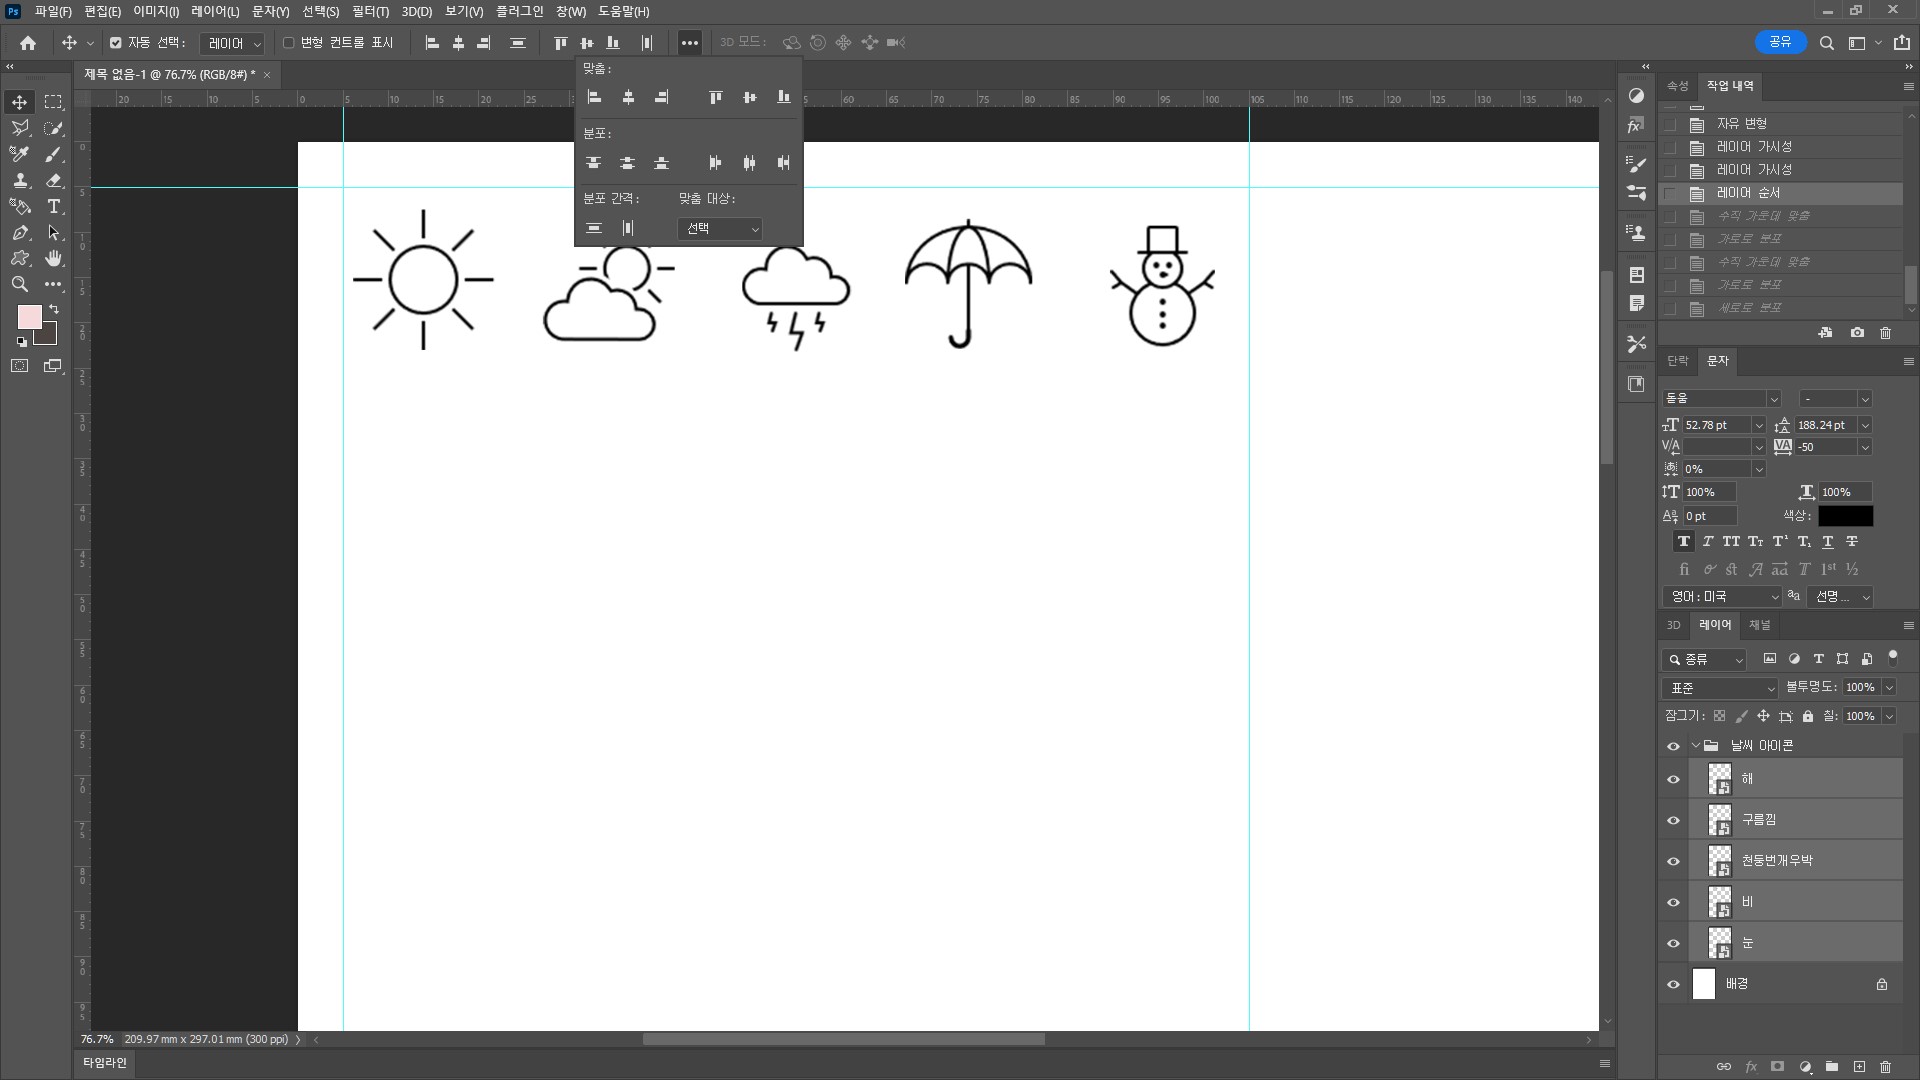
Task: Open the 필터(T) menu
Action: [x=370, y=12]
